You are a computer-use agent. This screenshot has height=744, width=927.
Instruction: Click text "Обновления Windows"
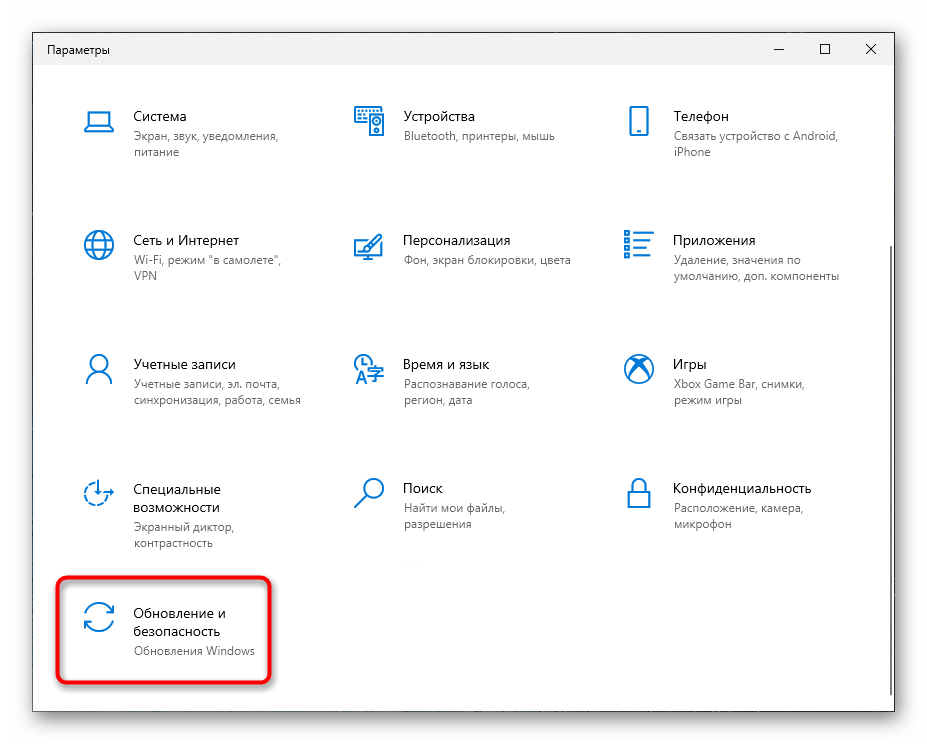pyautogui.click(x=194, y=651)
